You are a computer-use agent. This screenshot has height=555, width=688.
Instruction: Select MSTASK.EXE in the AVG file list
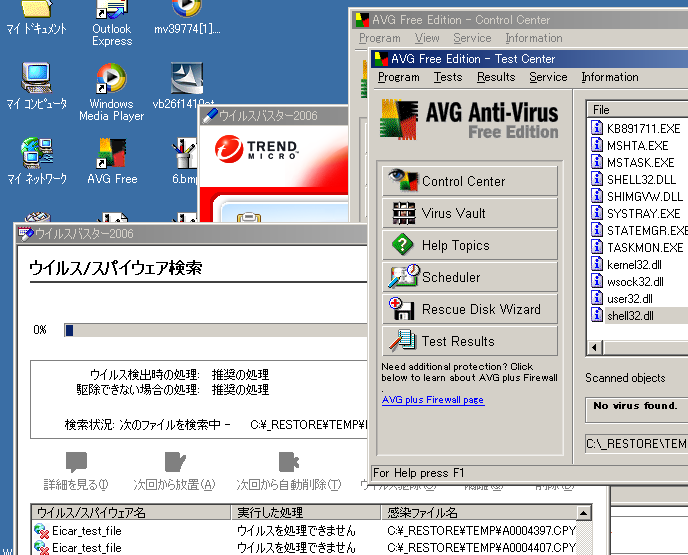(640, 163)
